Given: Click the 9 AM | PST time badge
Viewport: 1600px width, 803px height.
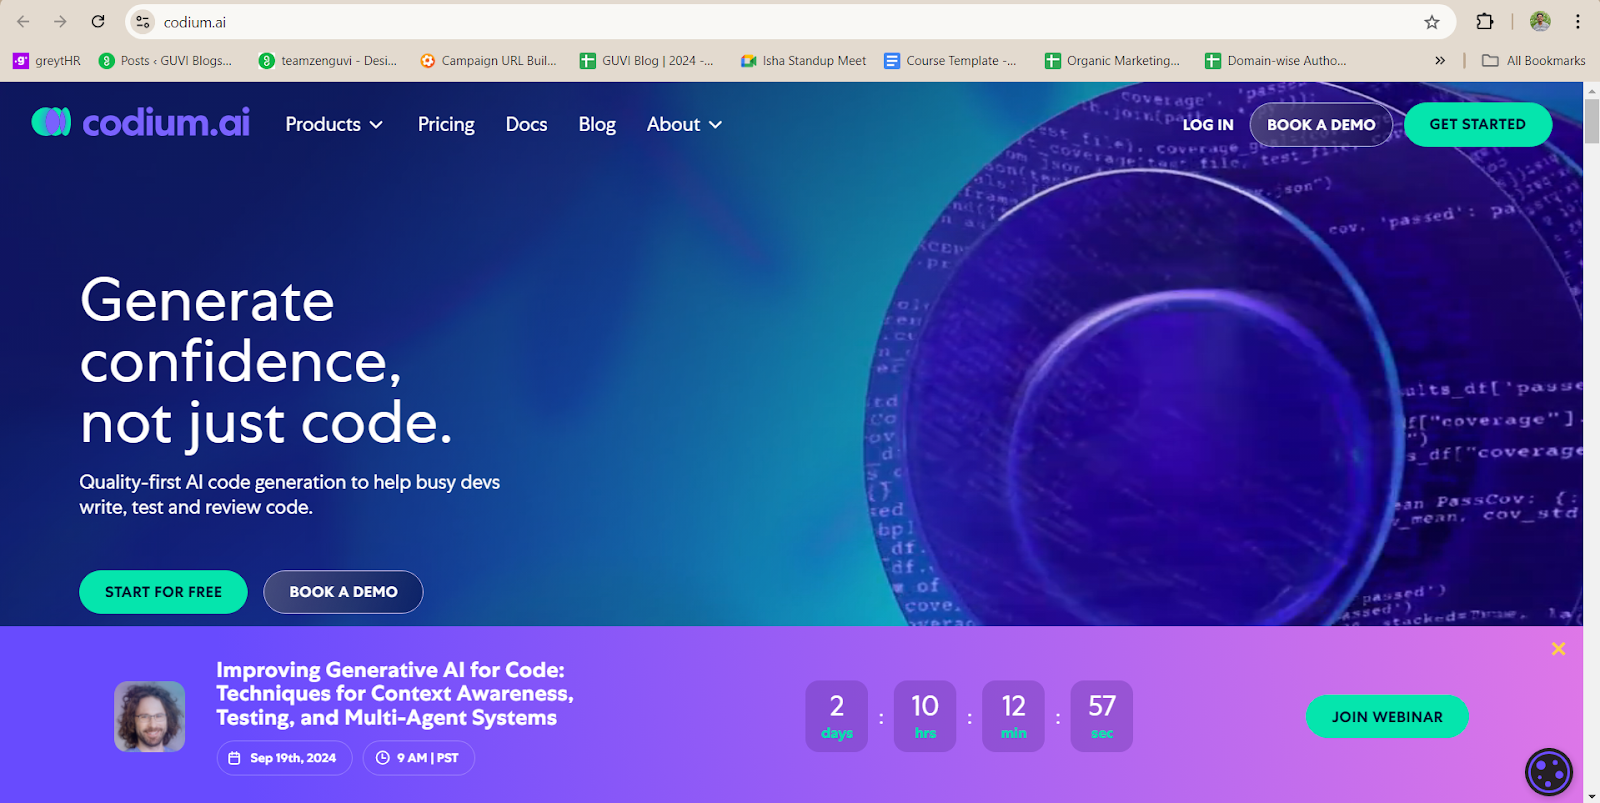Looking at the screenshot, I should [x=418, y=758].
